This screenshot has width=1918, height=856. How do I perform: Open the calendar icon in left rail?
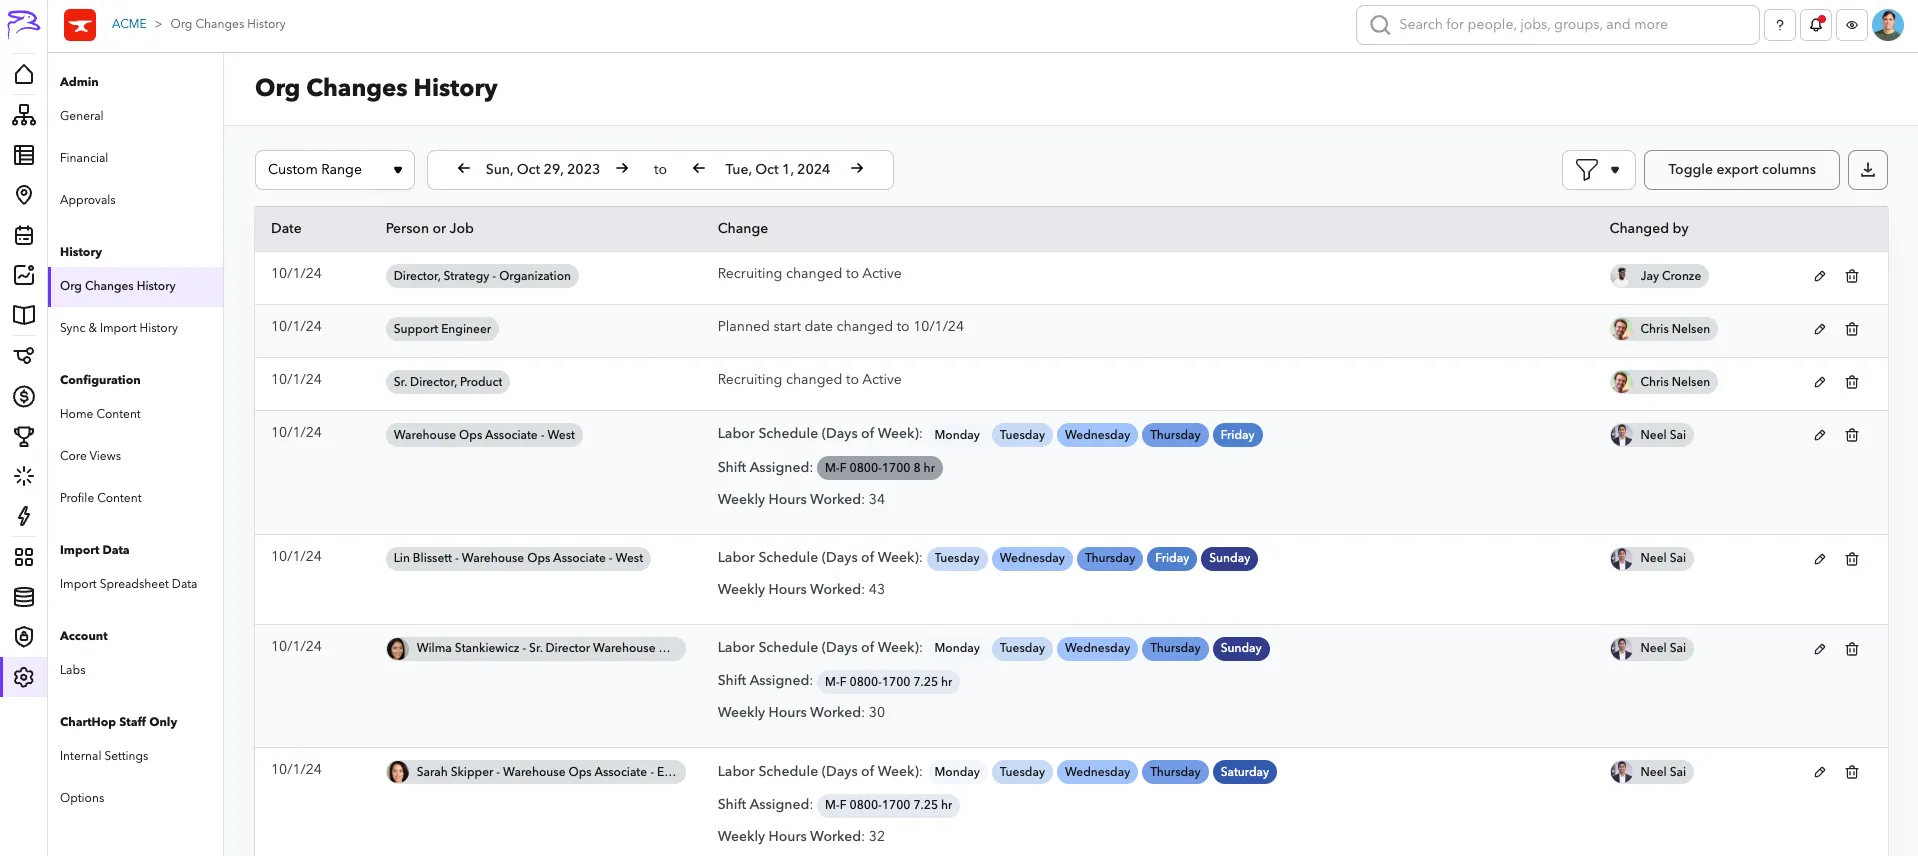[24, 235]
